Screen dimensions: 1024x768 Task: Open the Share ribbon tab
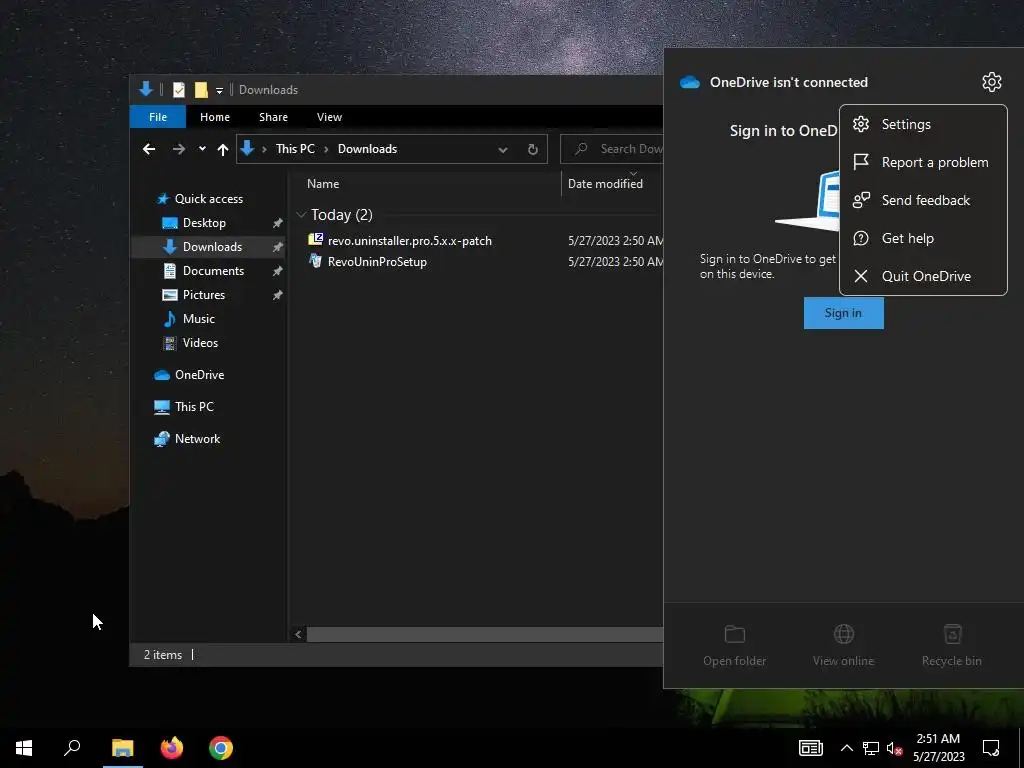pyautogui.click(x=273, y=117)
